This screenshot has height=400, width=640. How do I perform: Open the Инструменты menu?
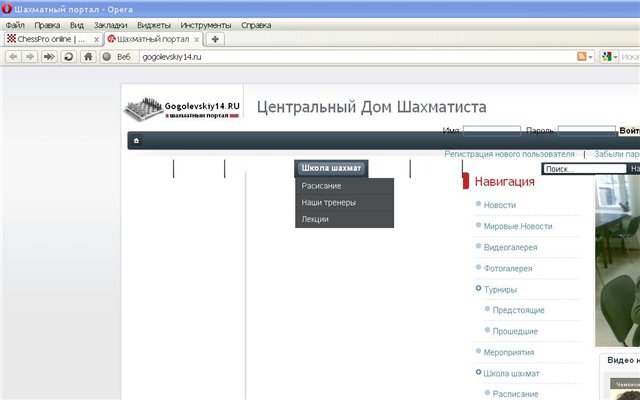click(206, 23)
